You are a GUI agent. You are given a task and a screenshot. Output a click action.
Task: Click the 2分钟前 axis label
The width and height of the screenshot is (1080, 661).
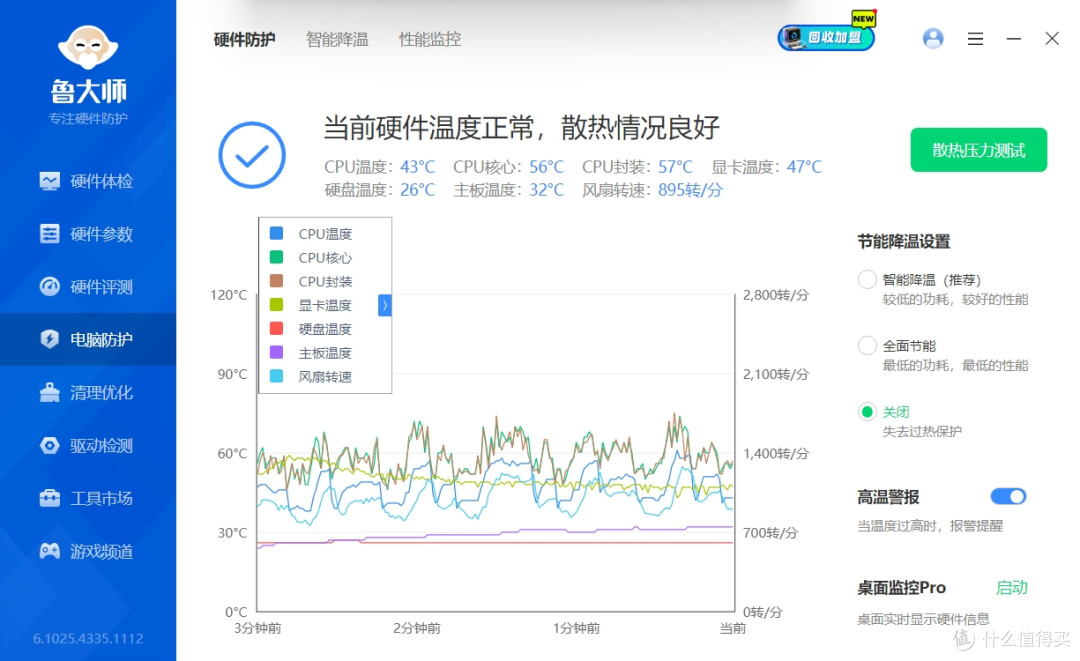click(x=417, y=628)
